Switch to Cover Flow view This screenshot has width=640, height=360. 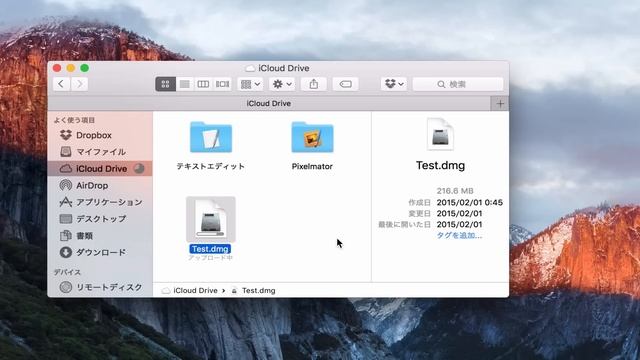tap(222, 84)
